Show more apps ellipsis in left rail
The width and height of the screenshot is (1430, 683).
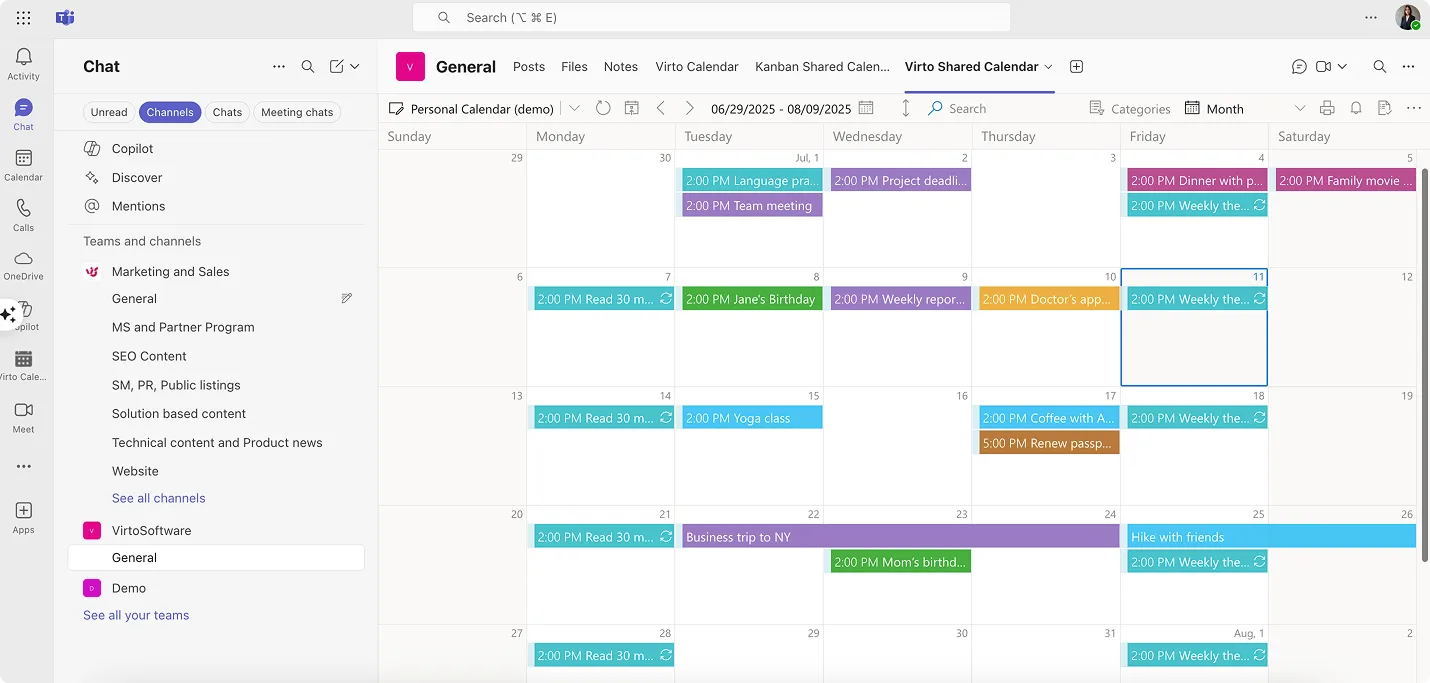tap(24, 466)
